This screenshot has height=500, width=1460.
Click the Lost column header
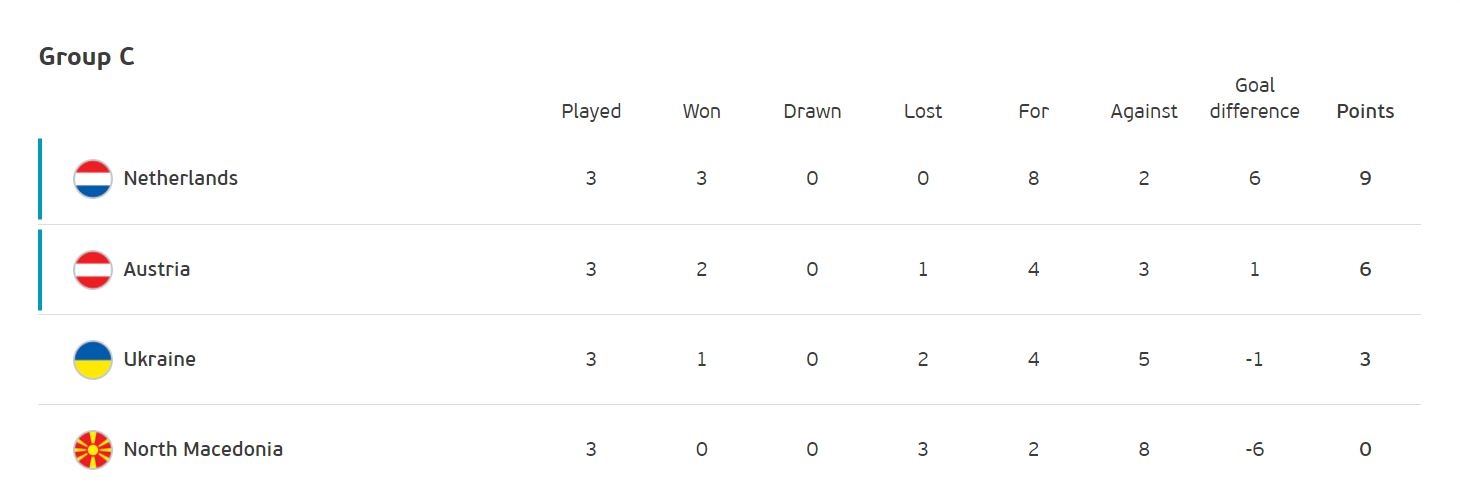923,111
